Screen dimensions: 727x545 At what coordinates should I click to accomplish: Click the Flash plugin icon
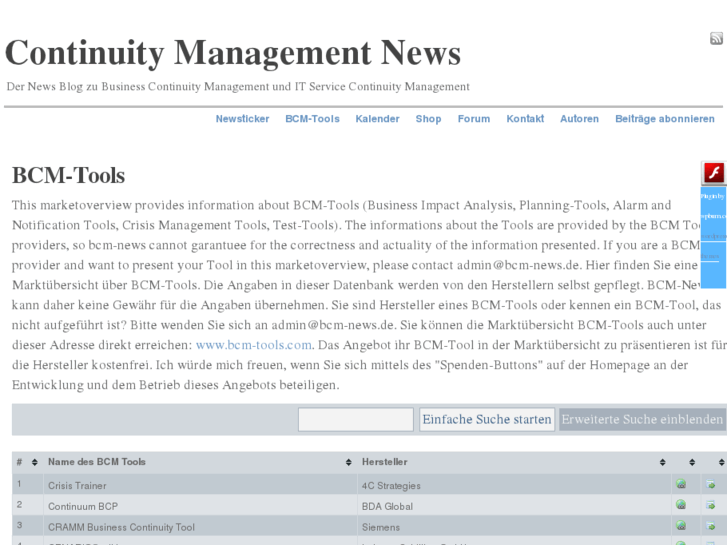point(714,173)
